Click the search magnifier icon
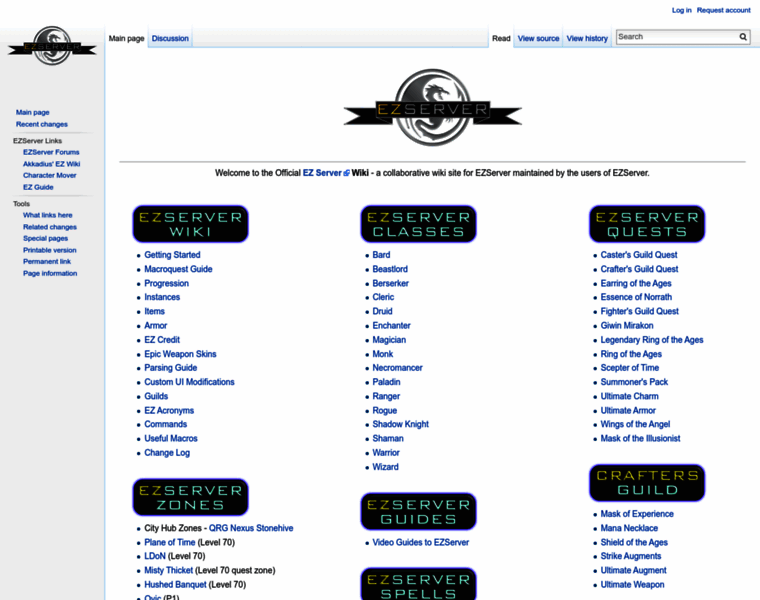The image size is (760, 600). (743, 37)
